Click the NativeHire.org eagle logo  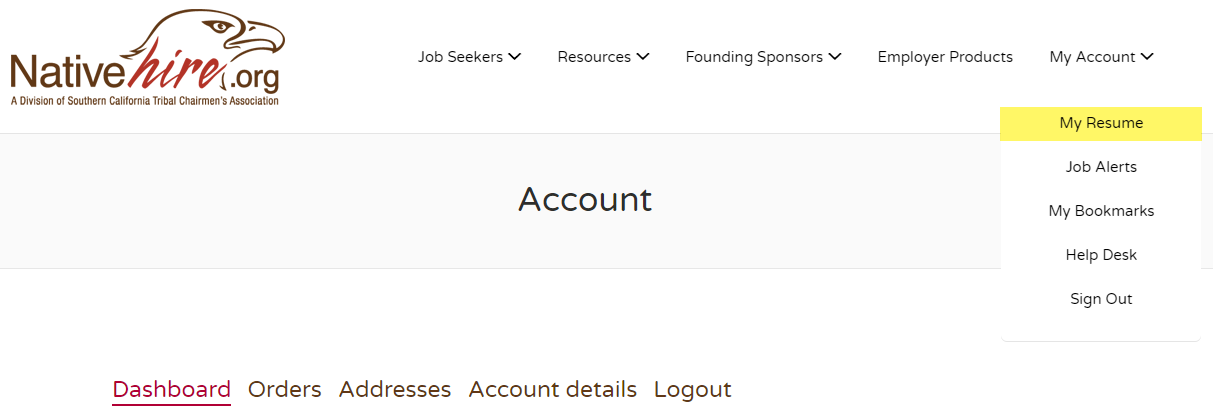pos(147,58)
